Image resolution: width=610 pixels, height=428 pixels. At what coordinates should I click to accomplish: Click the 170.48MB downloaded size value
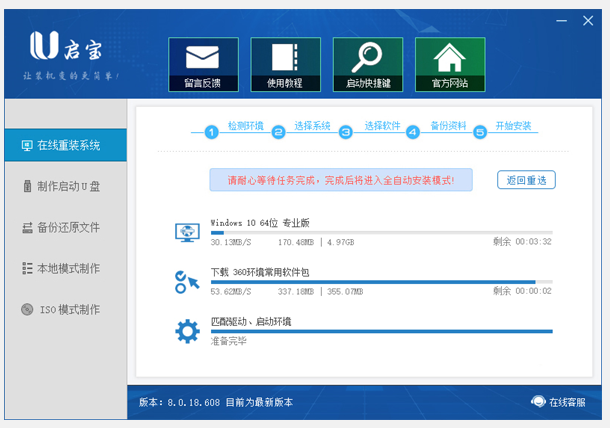296,242
